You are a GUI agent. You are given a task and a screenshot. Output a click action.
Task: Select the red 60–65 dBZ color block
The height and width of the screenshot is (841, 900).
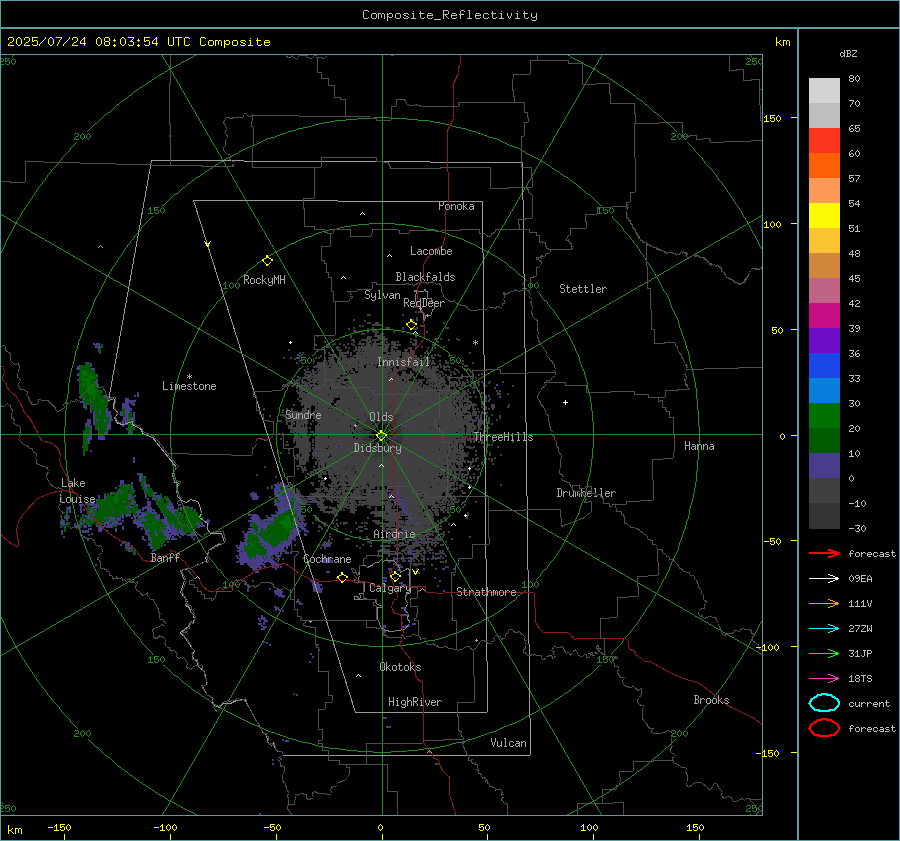[824, 141]
